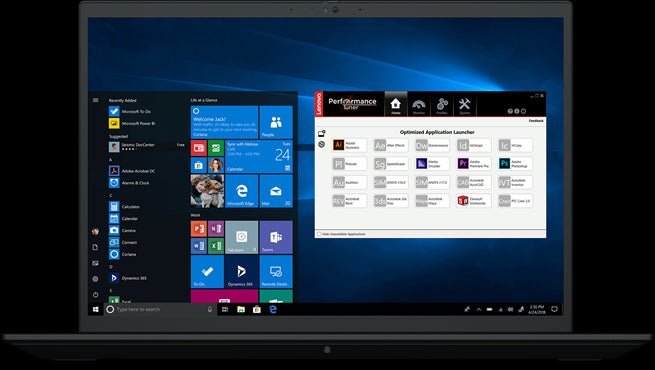
Task: Launch Autodesk Maya from the launcher
Action: pyautogui.click(x=432, y=201)
